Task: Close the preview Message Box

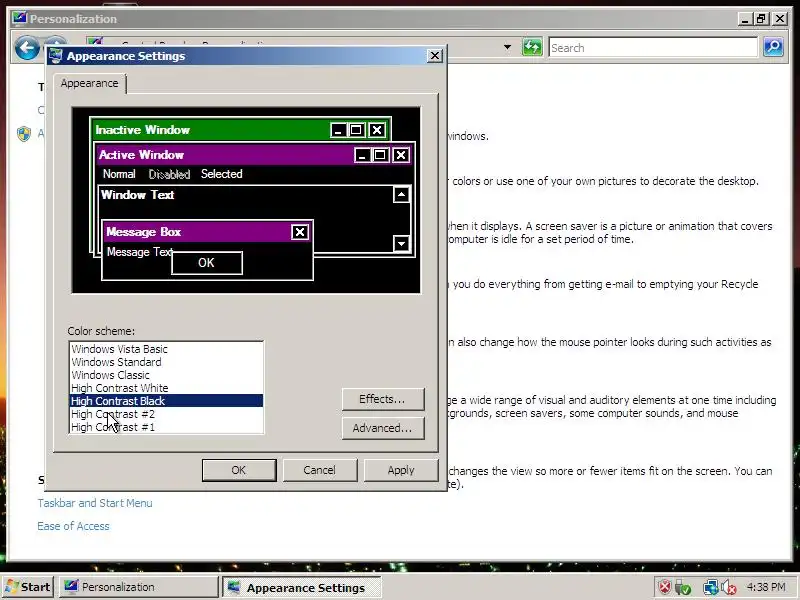Action: click(x=300, y=232)
